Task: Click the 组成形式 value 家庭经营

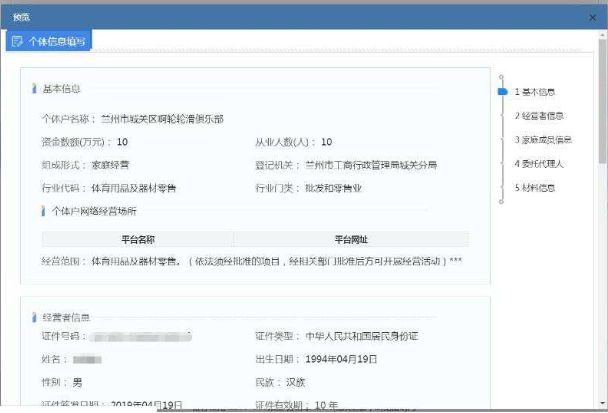Action: click(110, 165)
